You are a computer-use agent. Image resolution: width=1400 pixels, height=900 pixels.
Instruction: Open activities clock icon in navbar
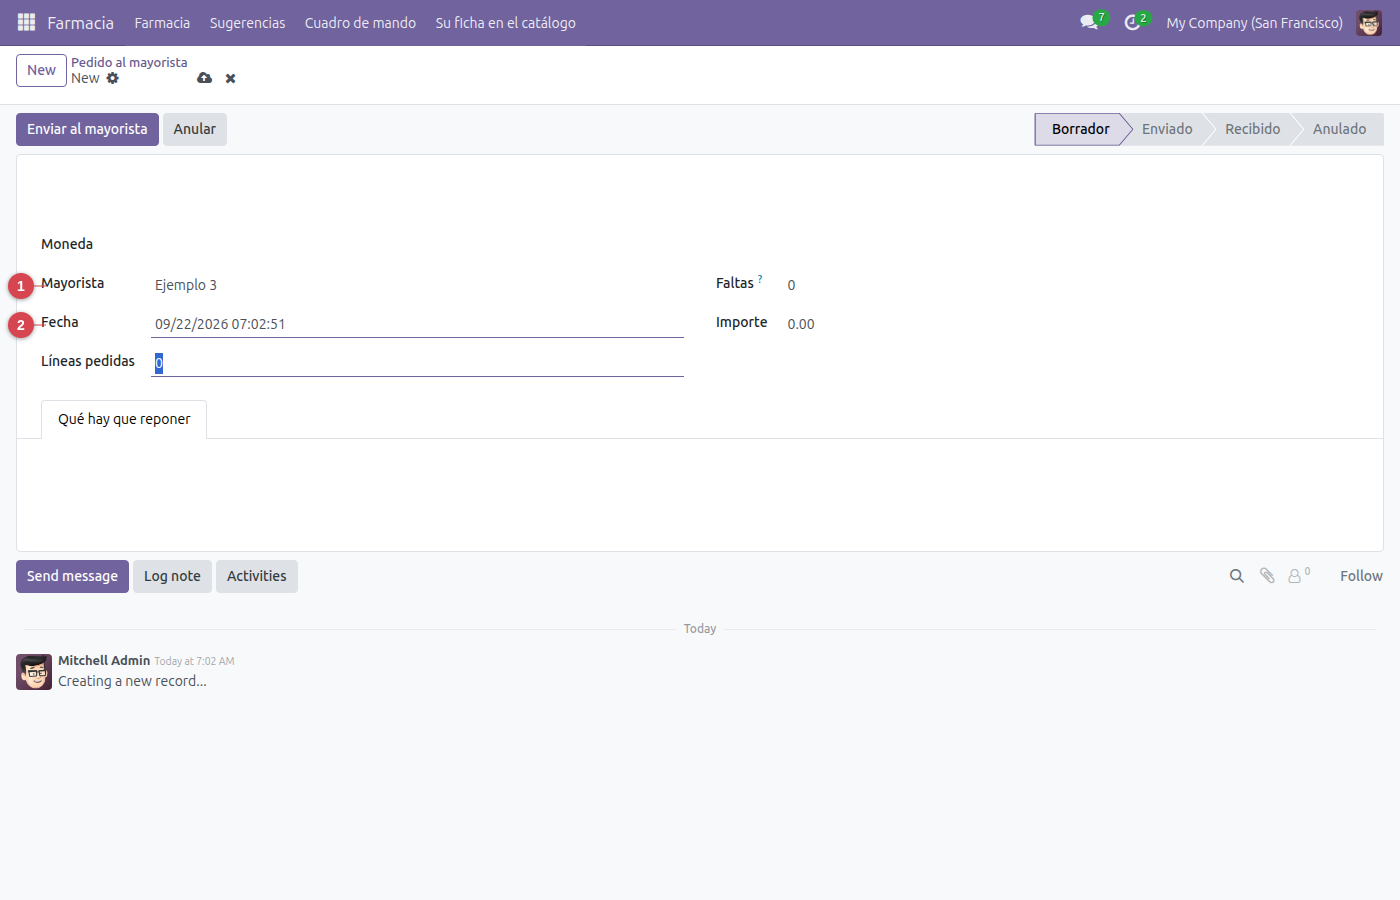pos(1132,22)
